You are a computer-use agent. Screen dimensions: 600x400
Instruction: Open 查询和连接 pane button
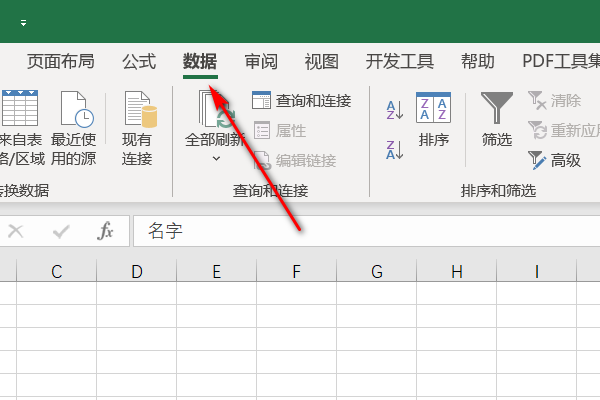[301, 101]
